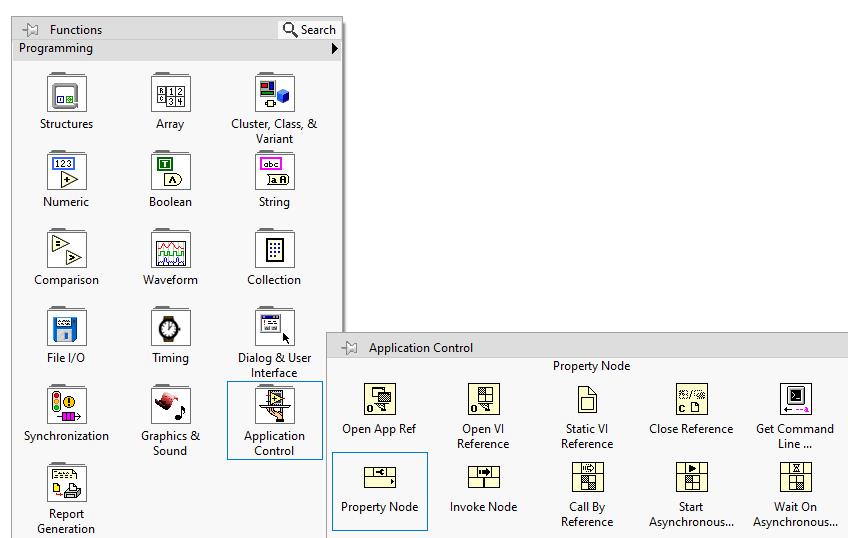Open the Waveform palette
The width and height of the screenshot is (848, 538).
click(x=170, y=249)
